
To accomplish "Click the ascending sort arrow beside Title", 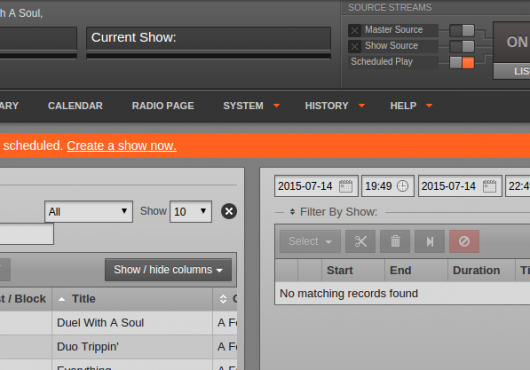I will [62, 299].
